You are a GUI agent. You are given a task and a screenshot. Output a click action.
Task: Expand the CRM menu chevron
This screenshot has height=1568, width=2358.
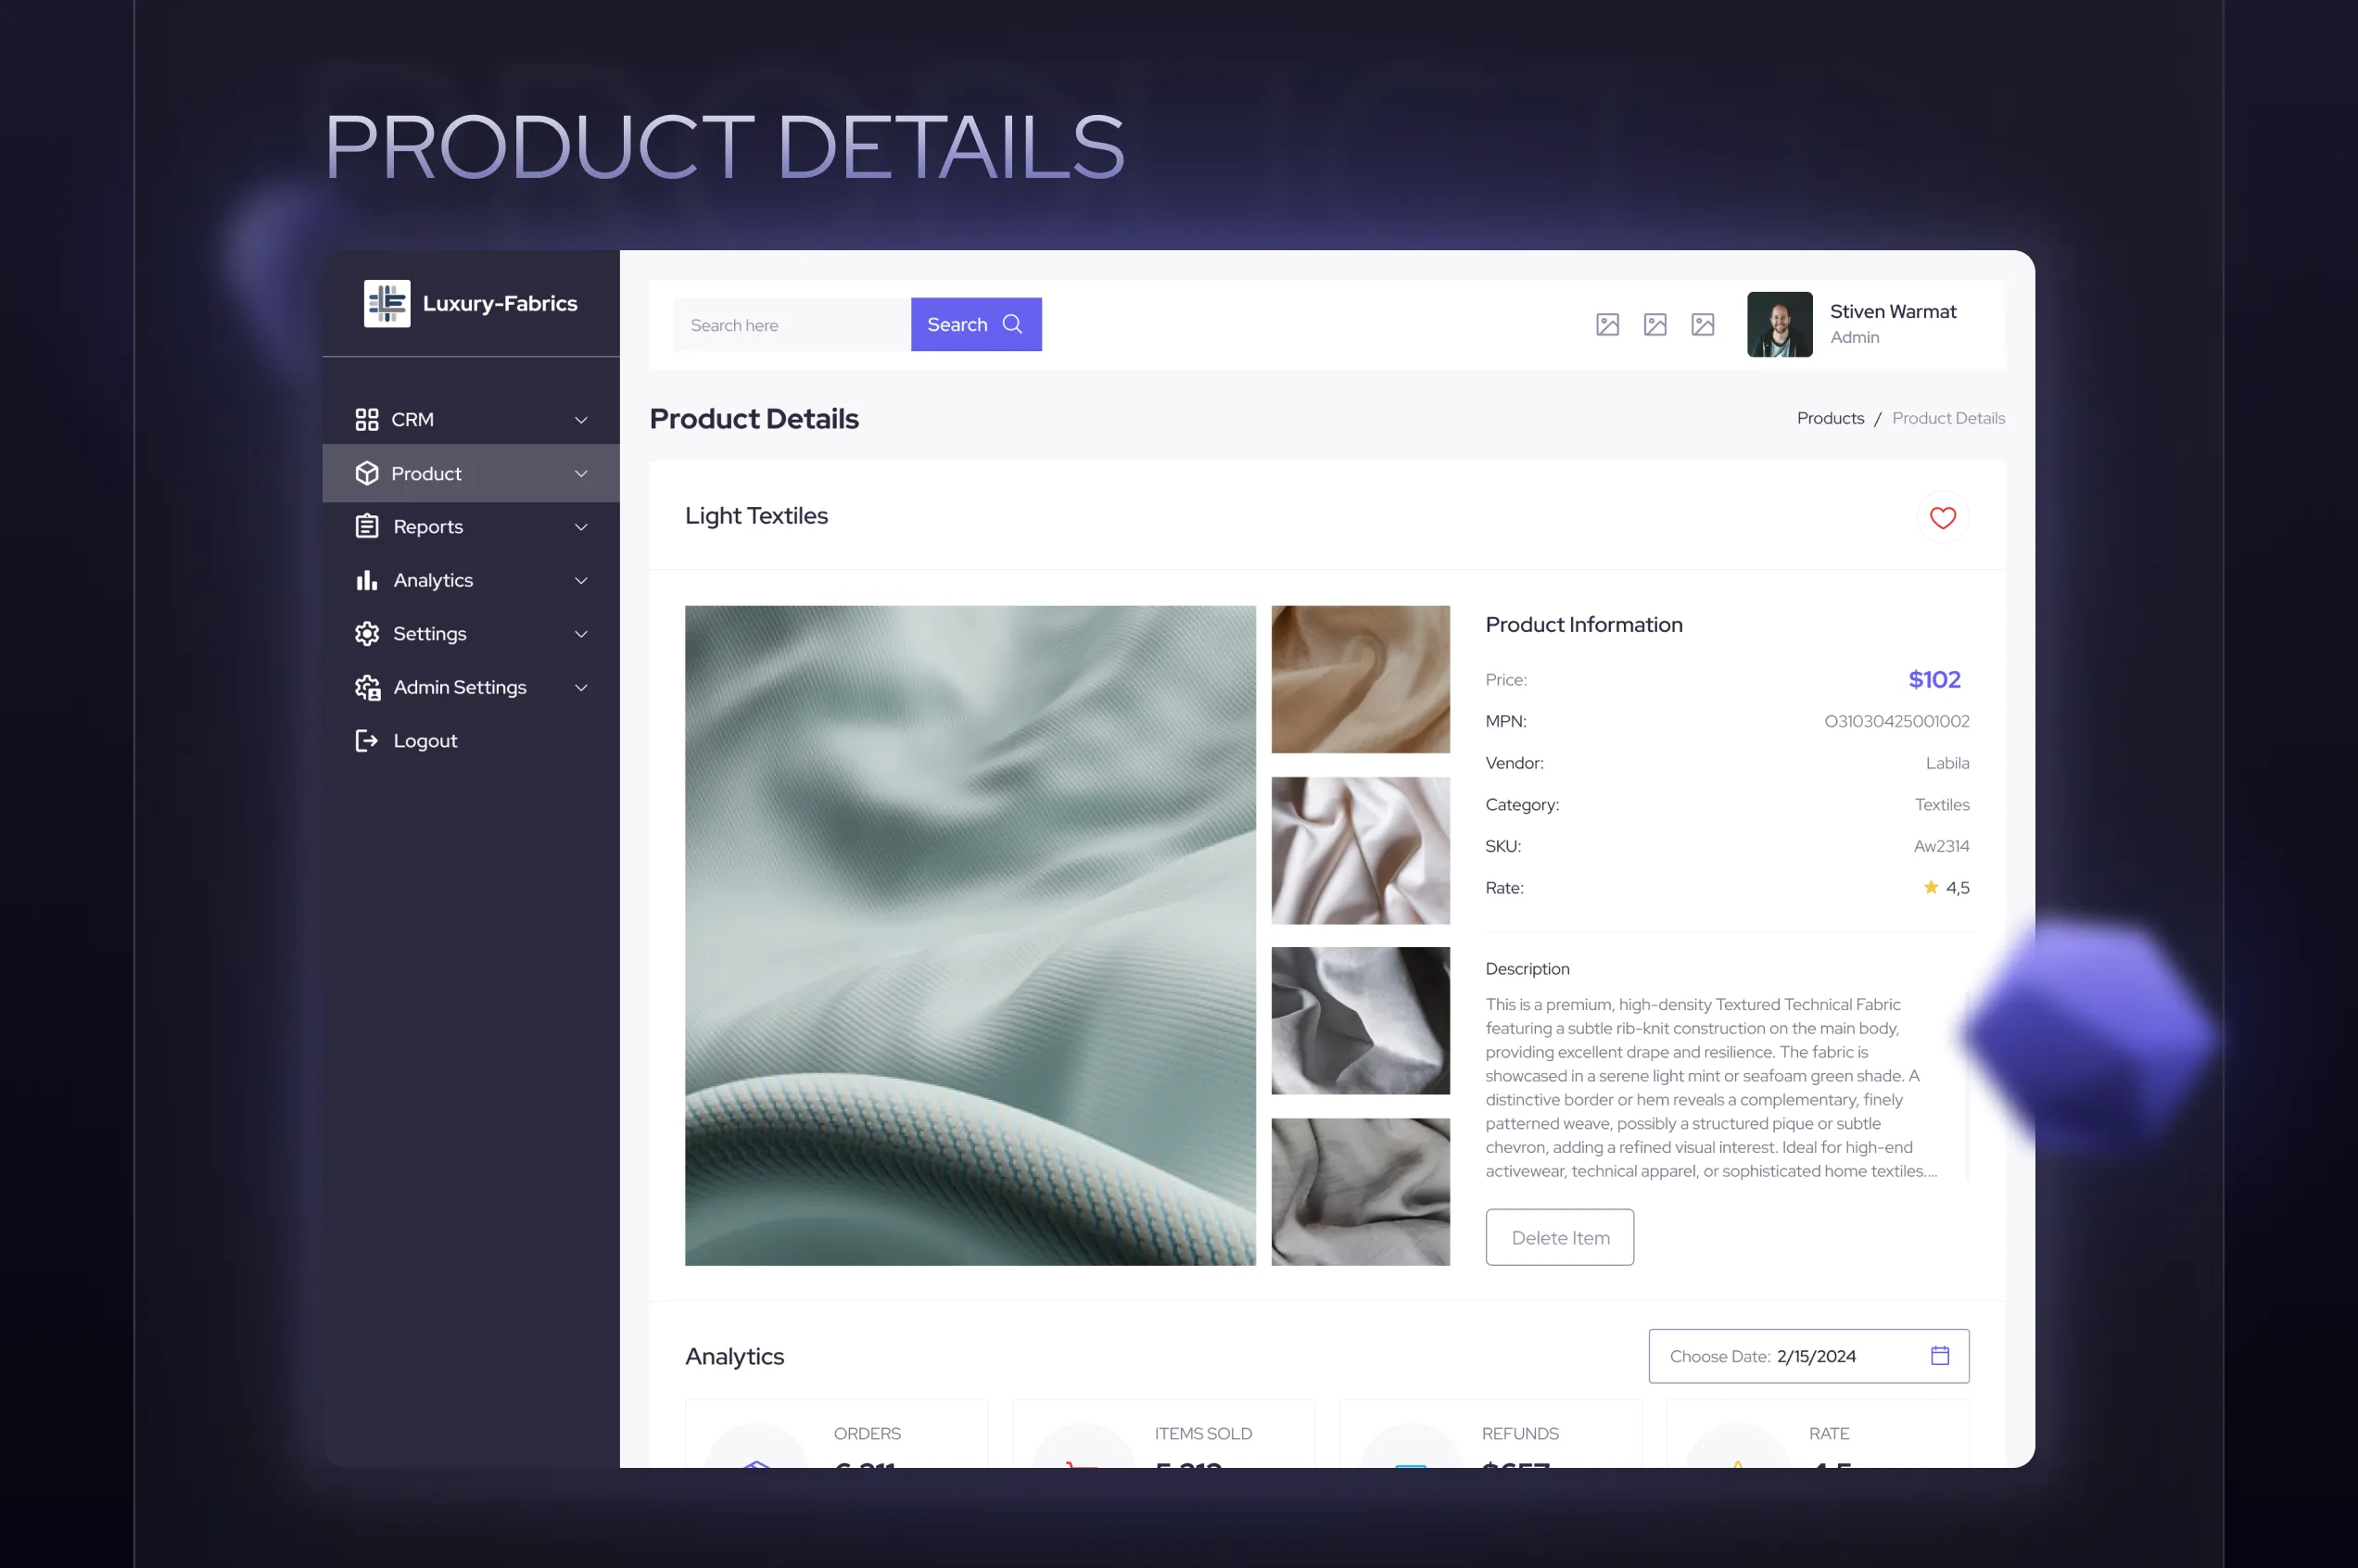pyautogui.click(x=581, y=420)
